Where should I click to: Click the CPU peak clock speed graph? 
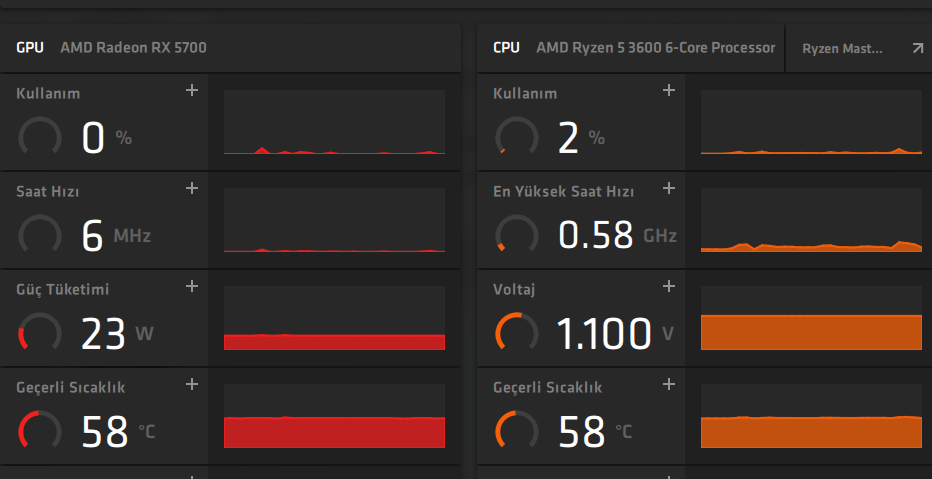[811, 220]
